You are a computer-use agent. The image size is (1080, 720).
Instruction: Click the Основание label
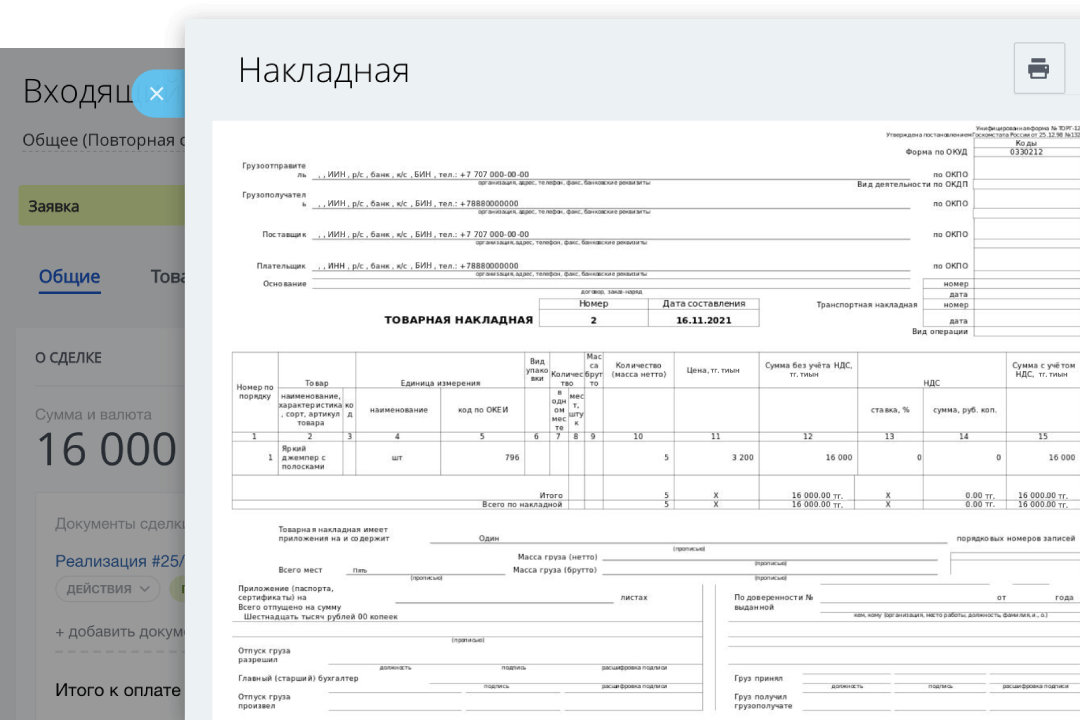click(x=284, y=284)
